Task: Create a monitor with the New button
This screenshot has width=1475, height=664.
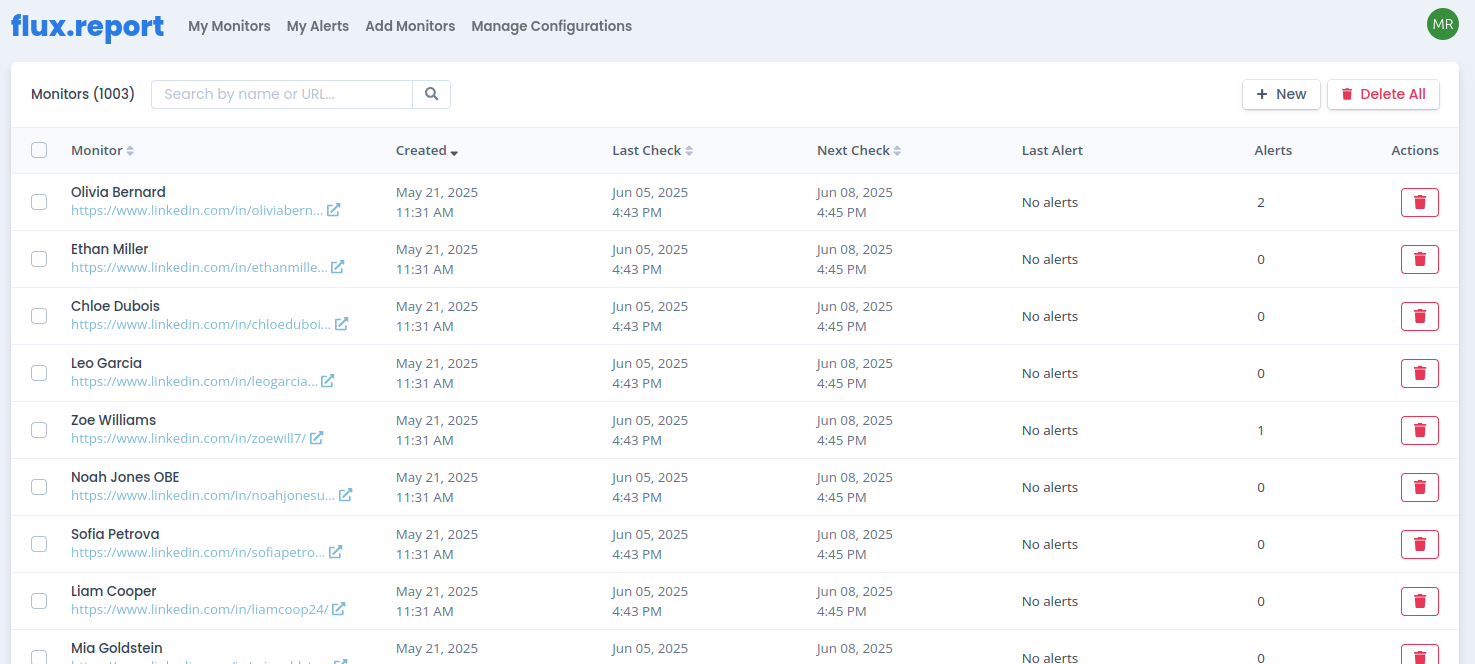Action: [x=1281, y=93]
